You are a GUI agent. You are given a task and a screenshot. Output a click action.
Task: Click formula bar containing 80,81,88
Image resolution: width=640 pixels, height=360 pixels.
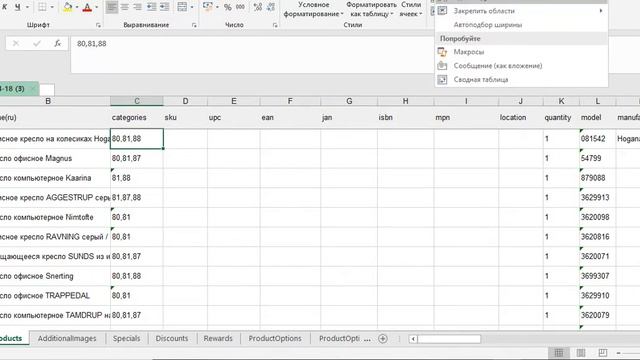[252, 54]
